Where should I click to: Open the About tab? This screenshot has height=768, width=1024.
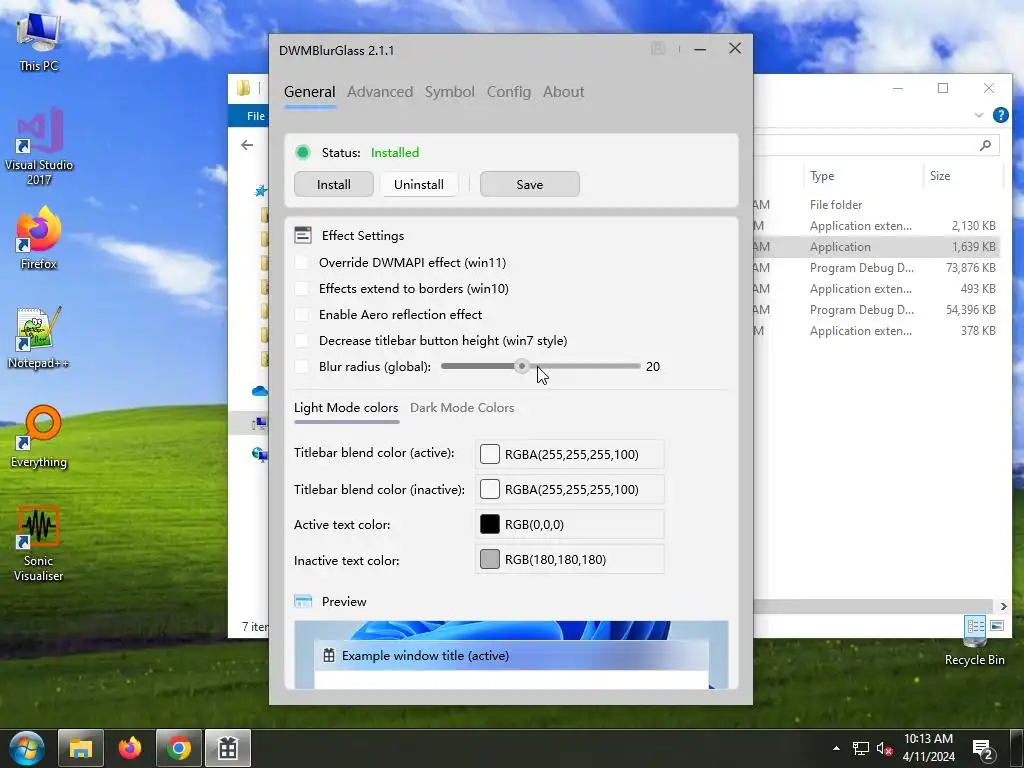point(564,92)
